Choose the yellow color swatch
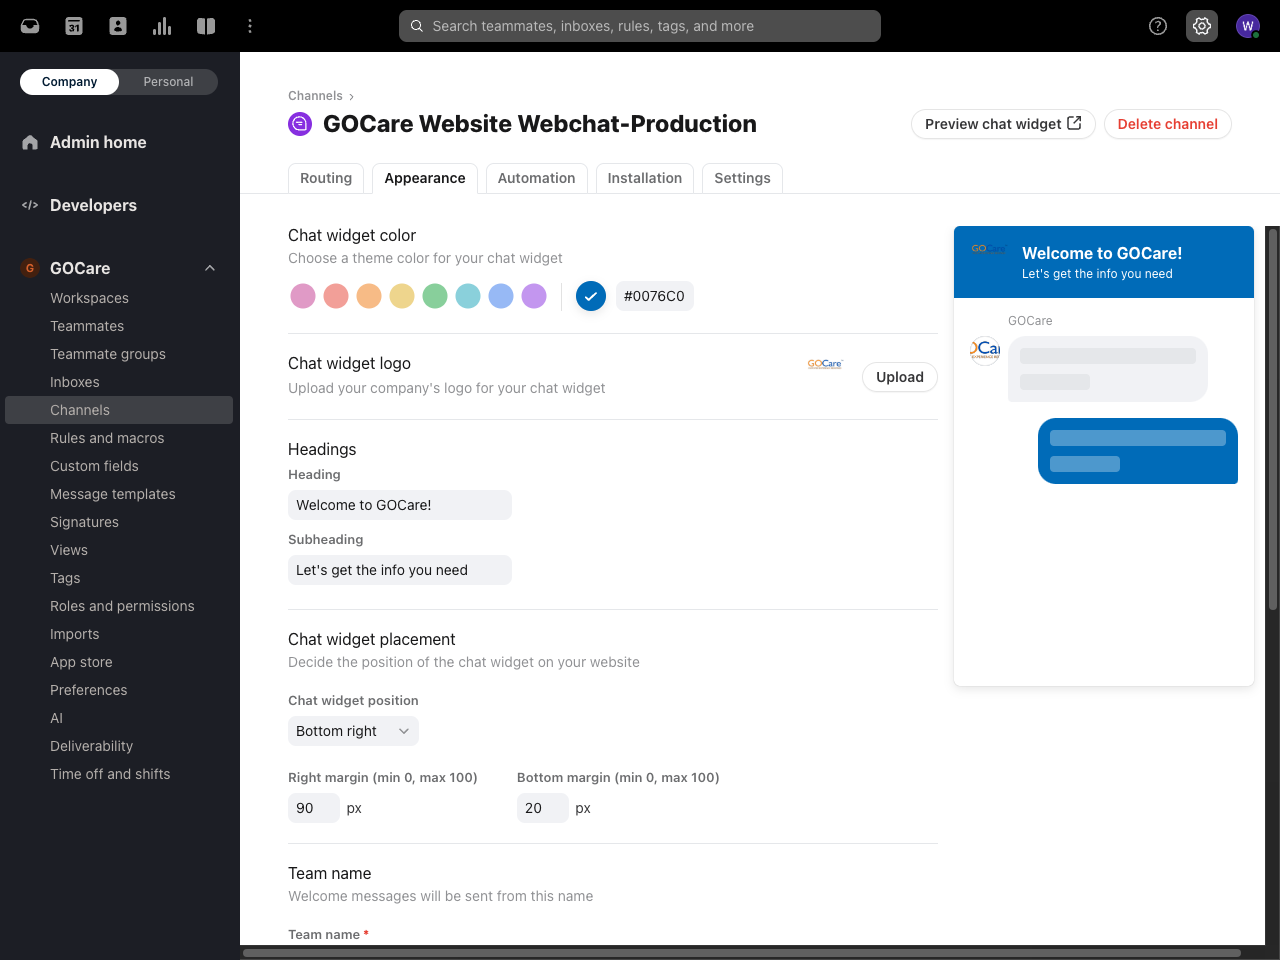Viewport: 1280px width, 960px height. click(x=402, y=296)
